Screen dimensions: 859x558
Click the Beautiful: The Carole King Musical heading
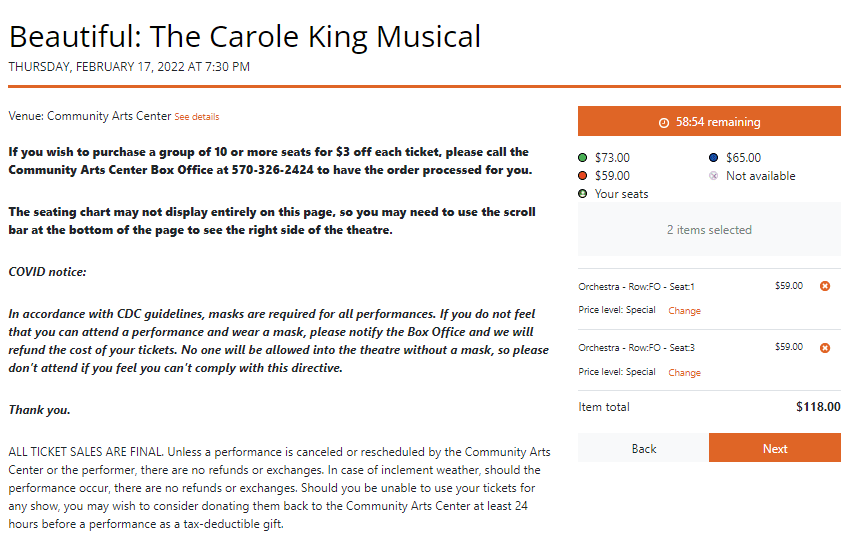pos(245,37)
